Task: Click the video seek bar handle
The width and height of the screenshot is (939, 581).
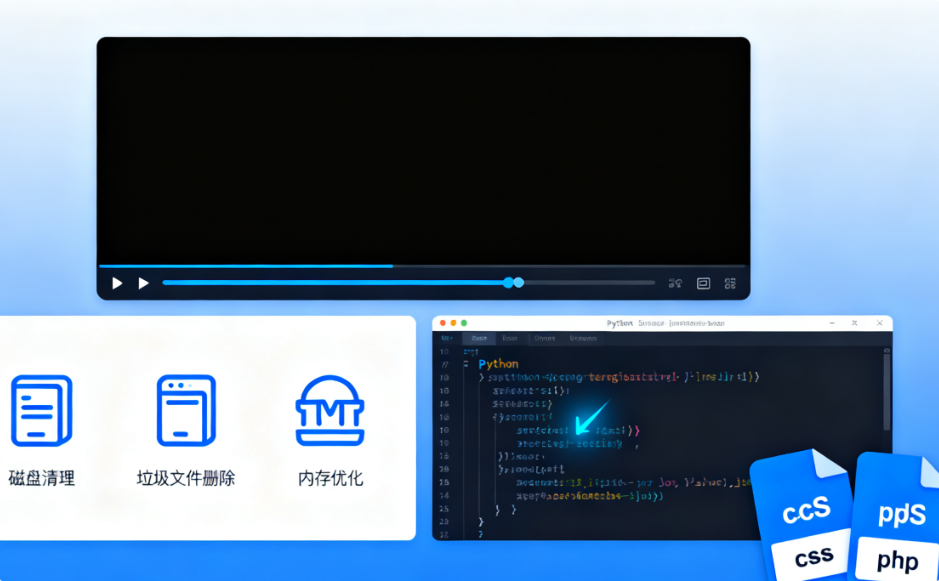Action: [x=513, y=283]
